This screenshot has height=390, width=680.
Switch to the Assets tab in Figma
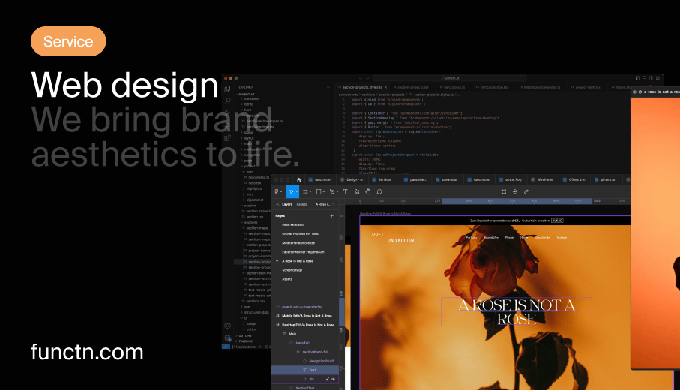302,204
